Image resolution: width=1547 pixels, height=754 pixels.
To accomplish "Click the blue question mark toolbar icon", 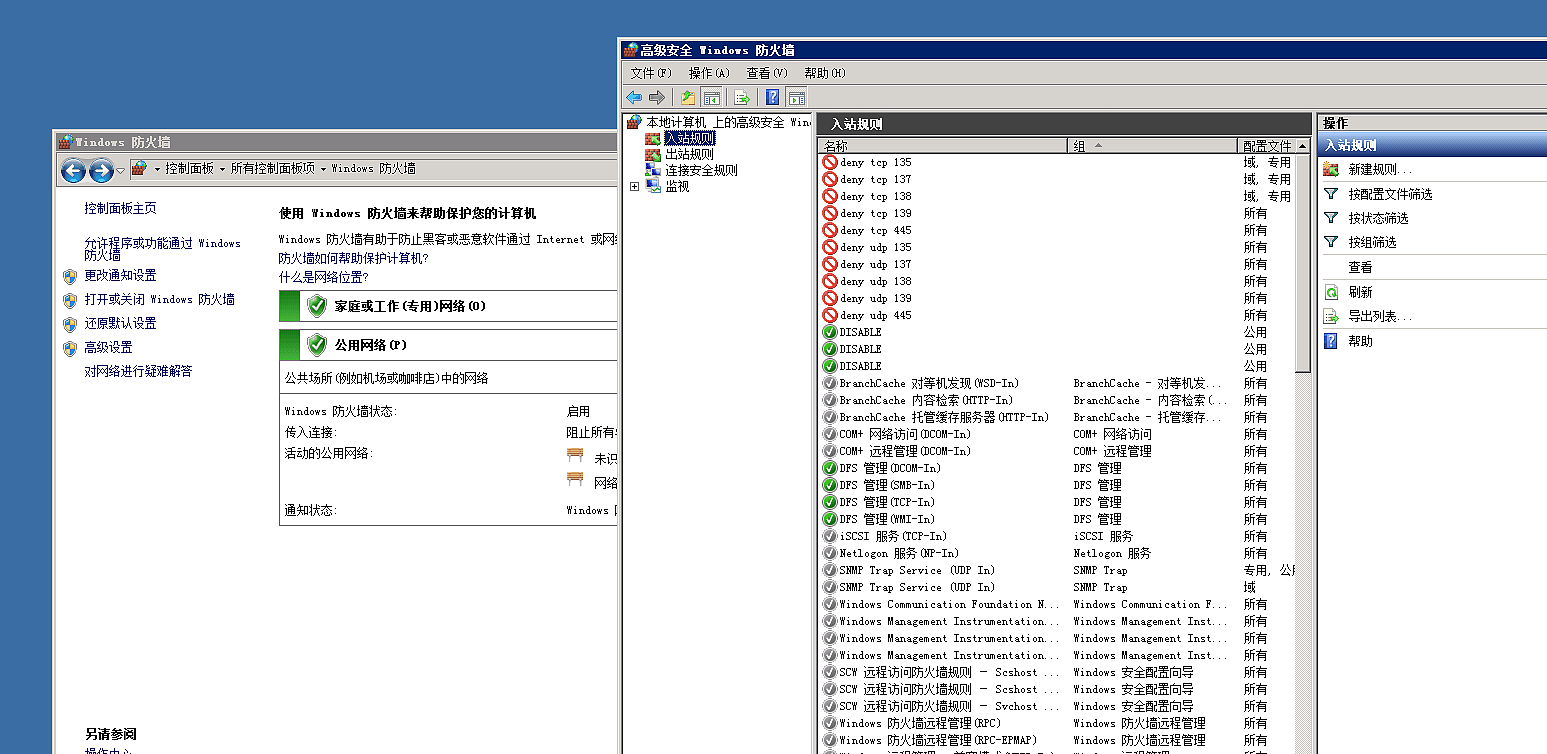I will 772,97.
